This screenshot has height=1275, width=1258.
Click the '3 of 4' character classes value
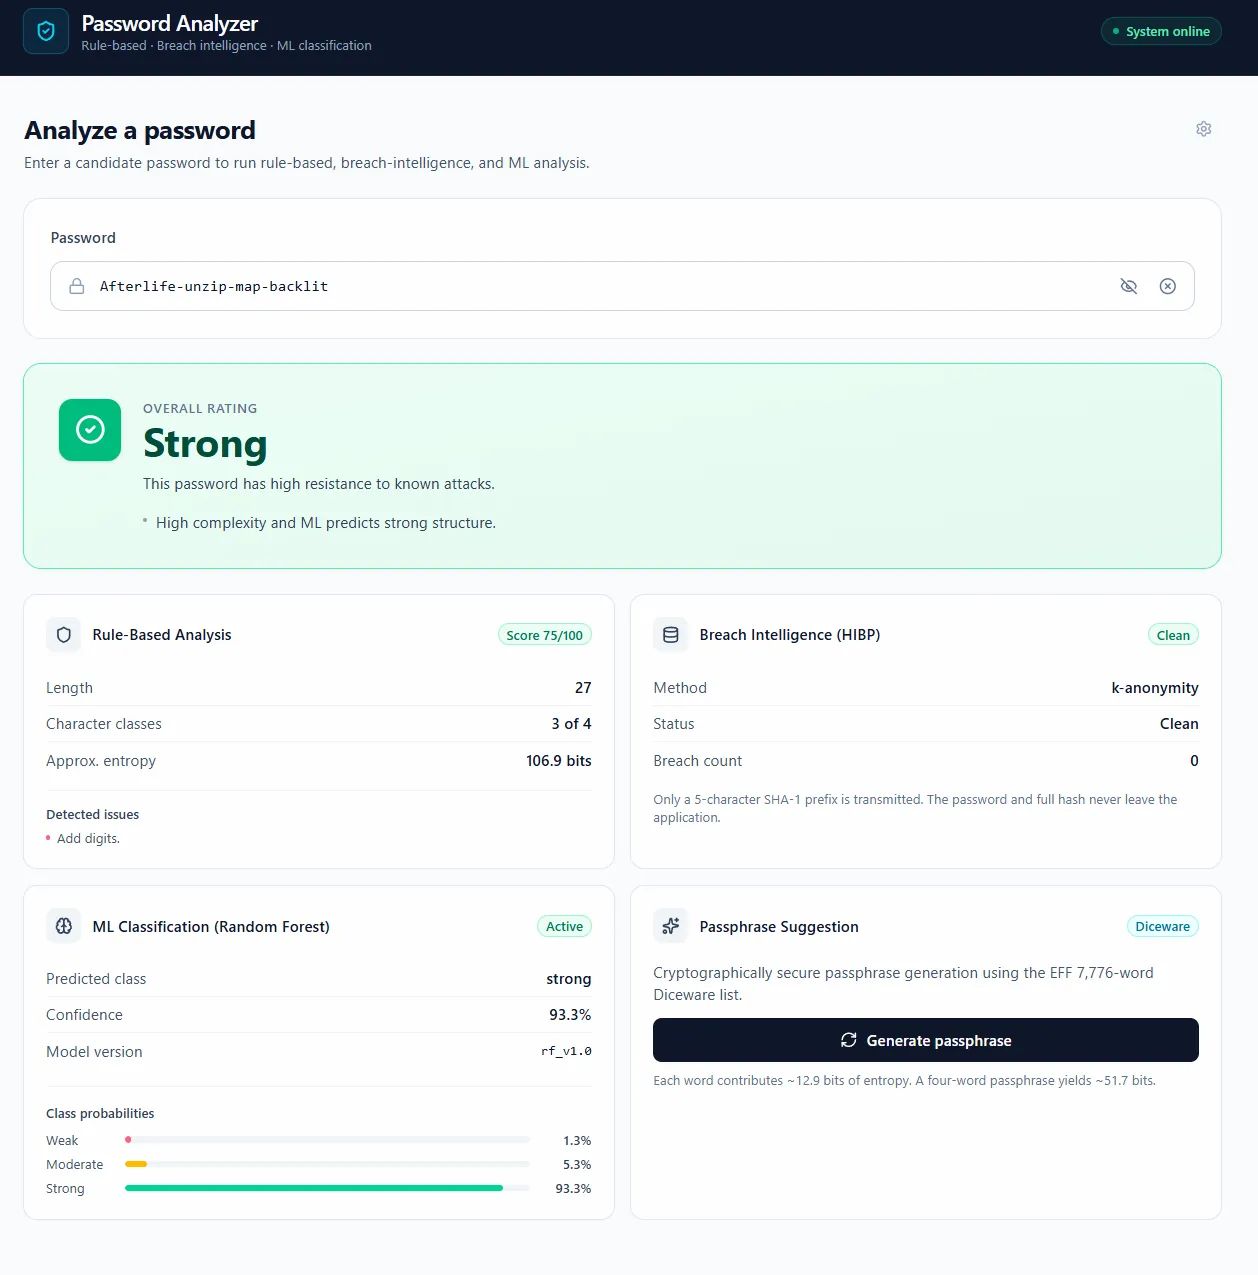pos(571,724)
